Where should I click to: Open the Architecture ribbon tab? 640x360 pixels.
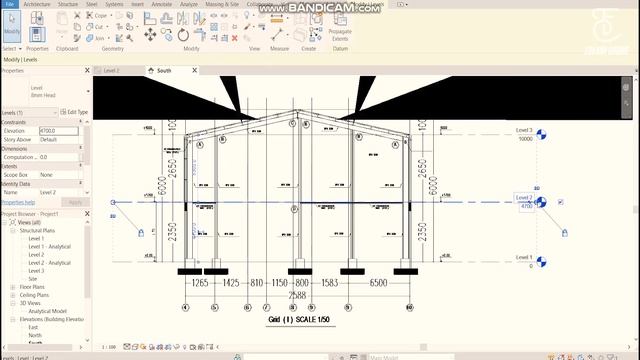coord(37,4)
